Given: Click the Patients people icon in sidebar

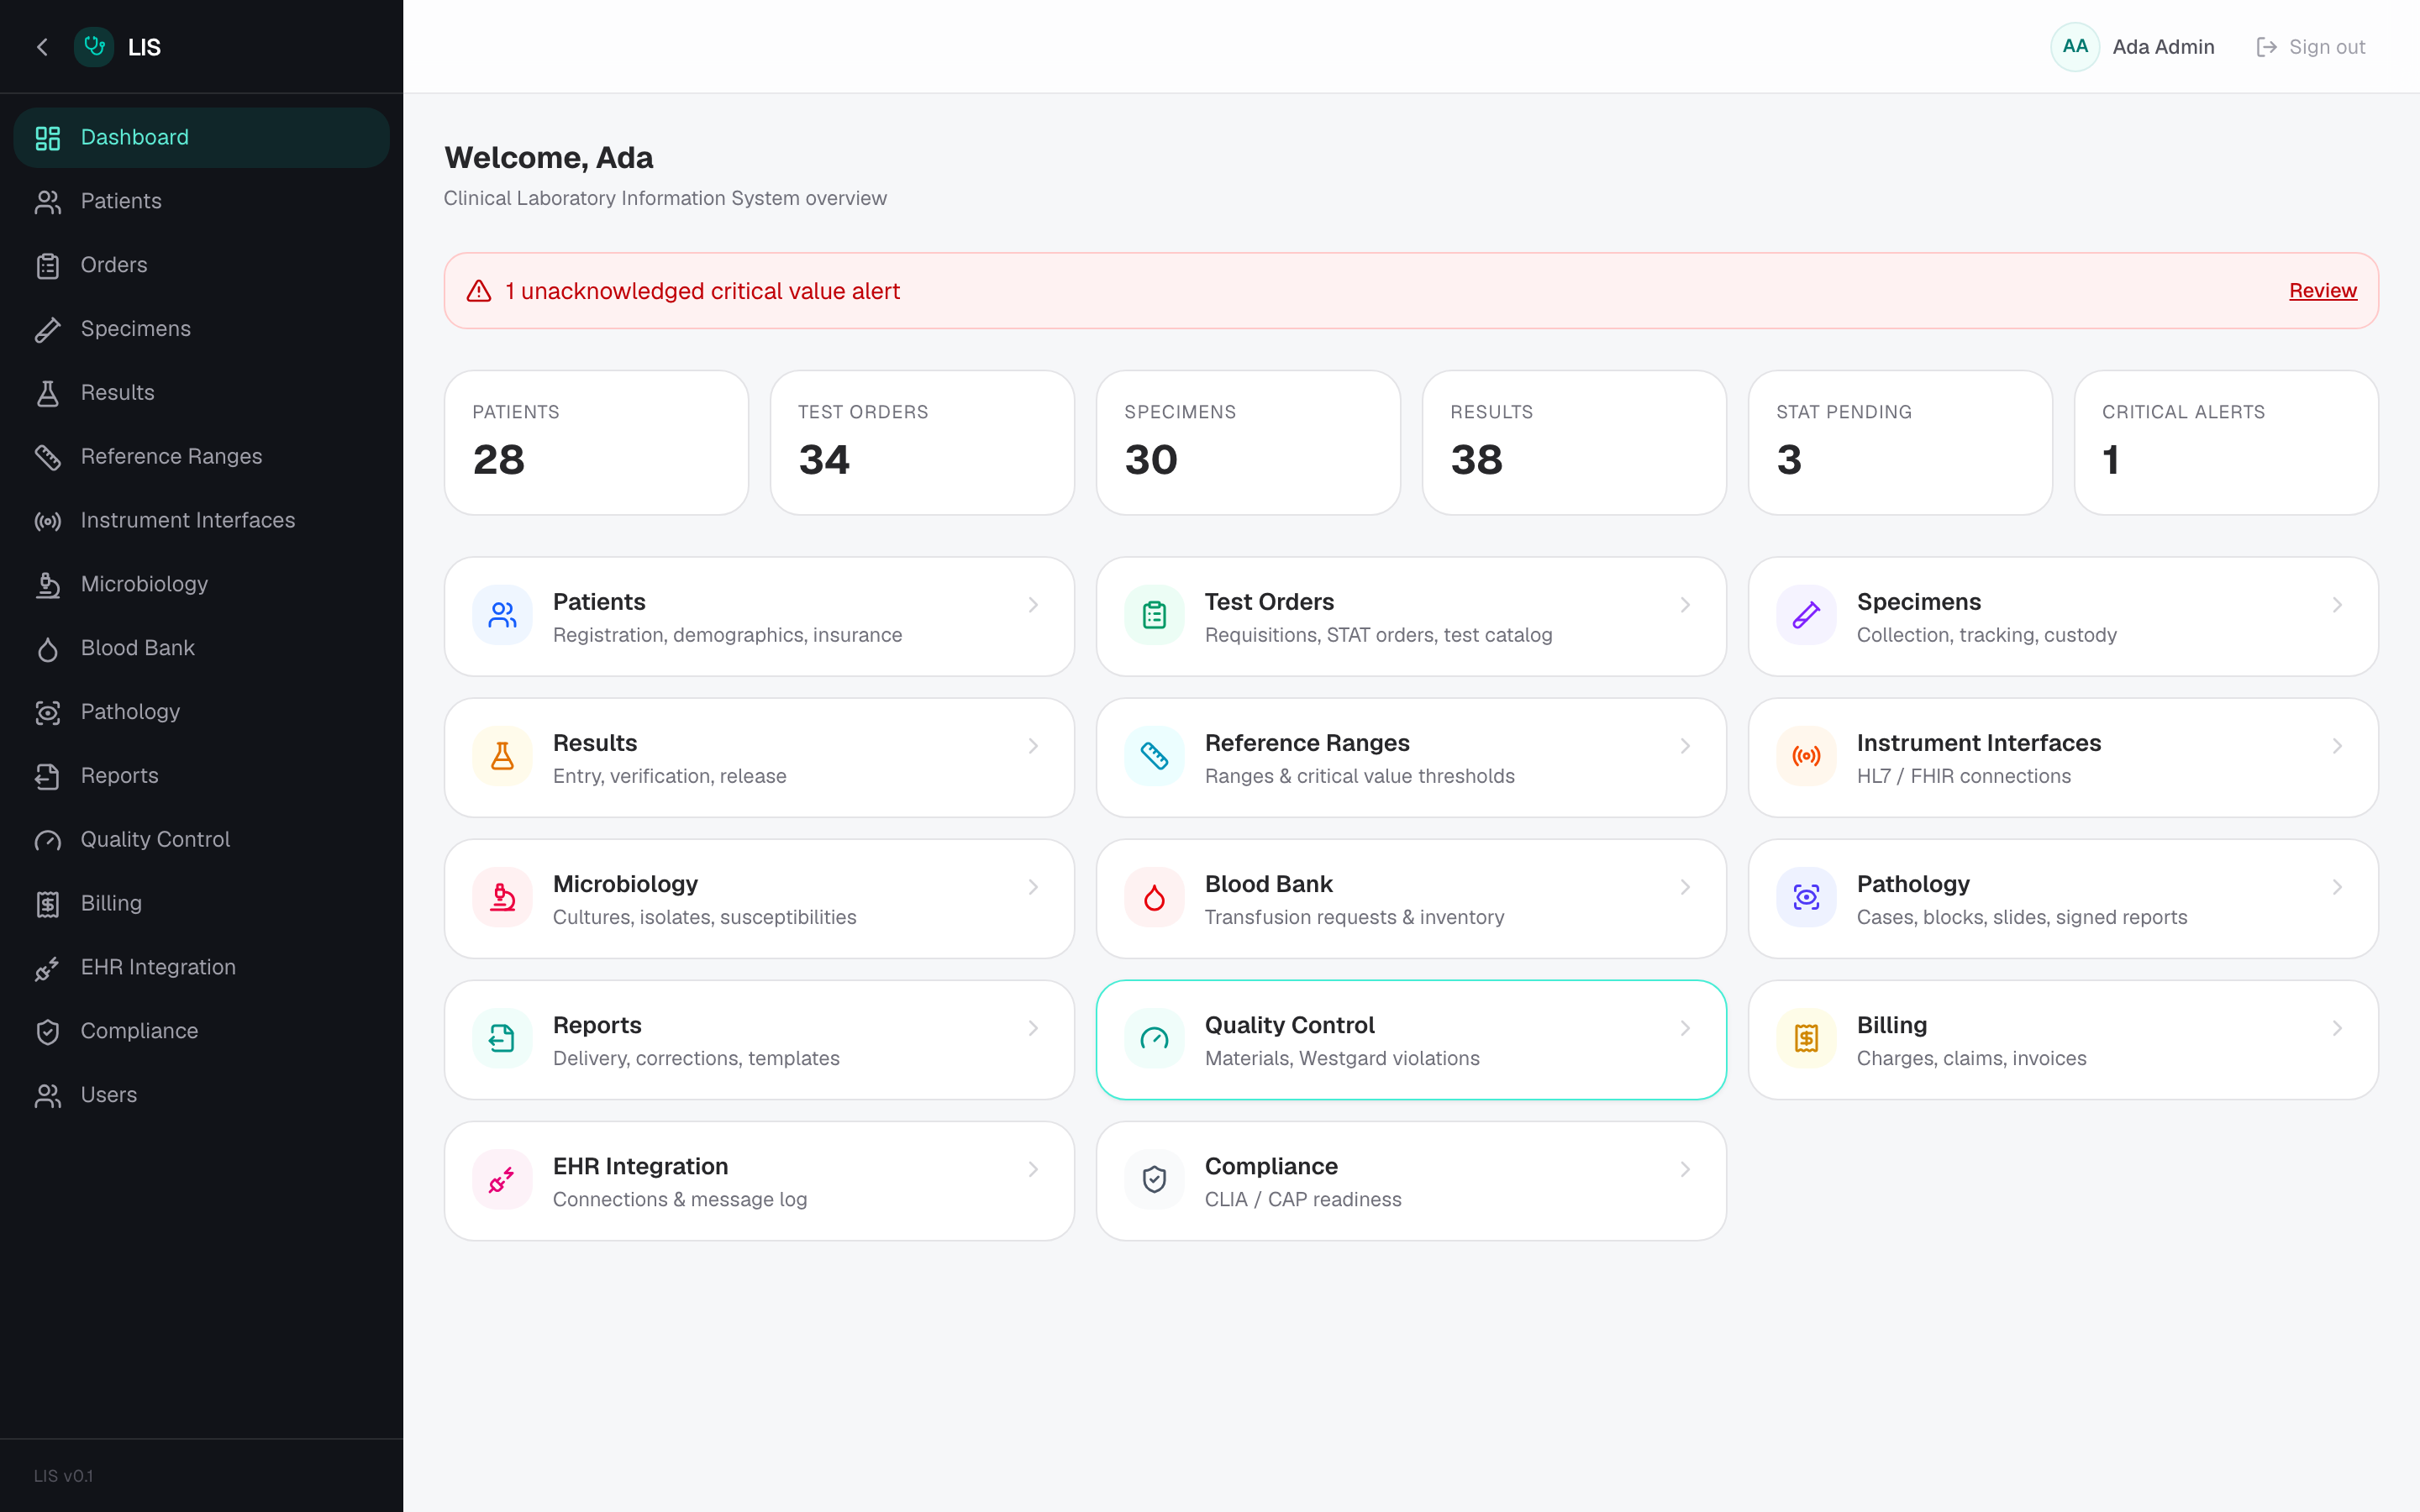Looking at the screenshot, I should coord(48,202).
